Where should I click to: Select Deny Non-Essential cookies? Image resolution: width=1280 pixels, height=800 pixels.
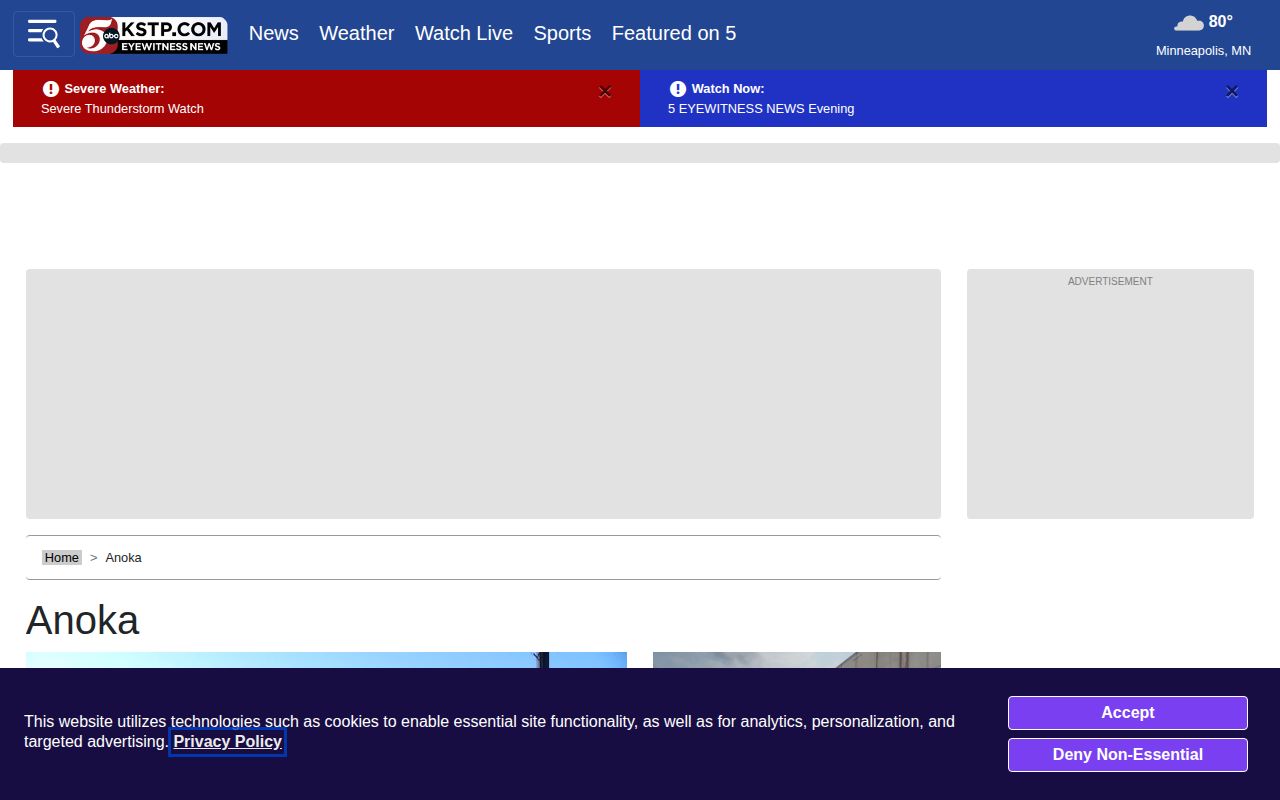click(x=1128, y=755)
